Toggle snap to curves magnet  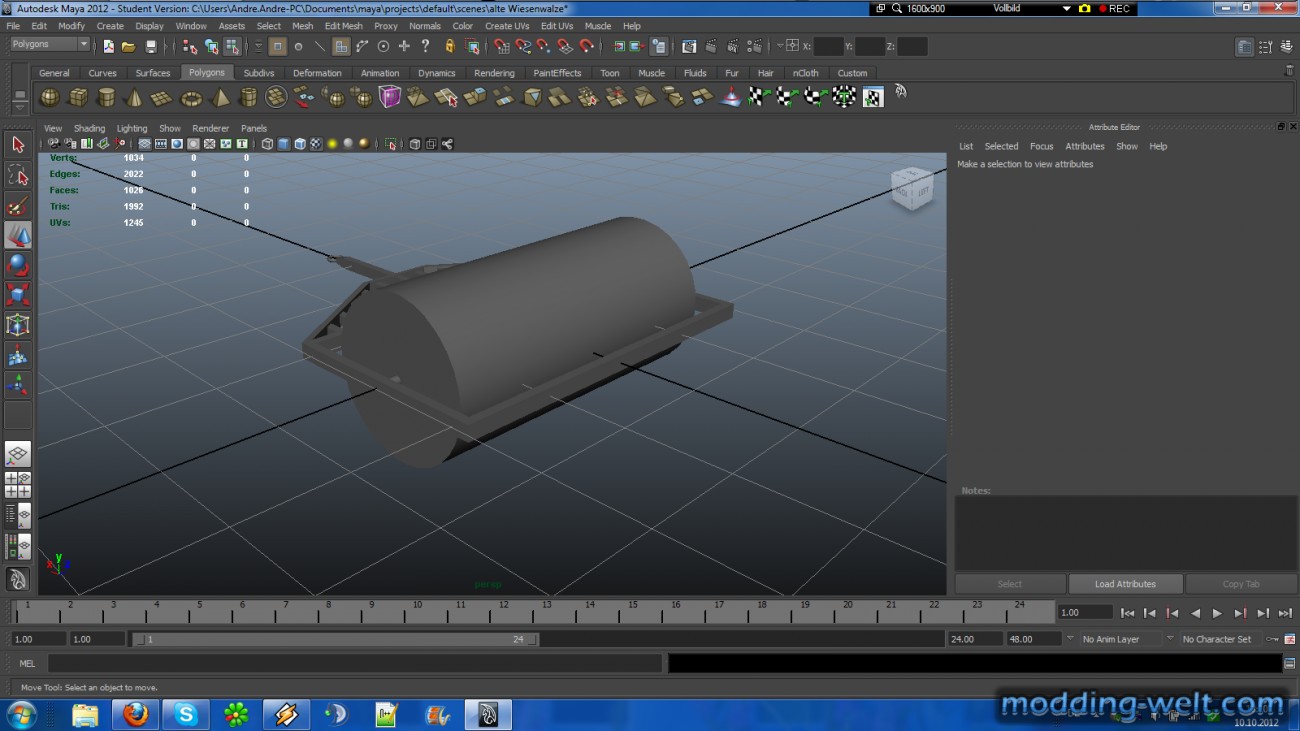click(523, 46)
